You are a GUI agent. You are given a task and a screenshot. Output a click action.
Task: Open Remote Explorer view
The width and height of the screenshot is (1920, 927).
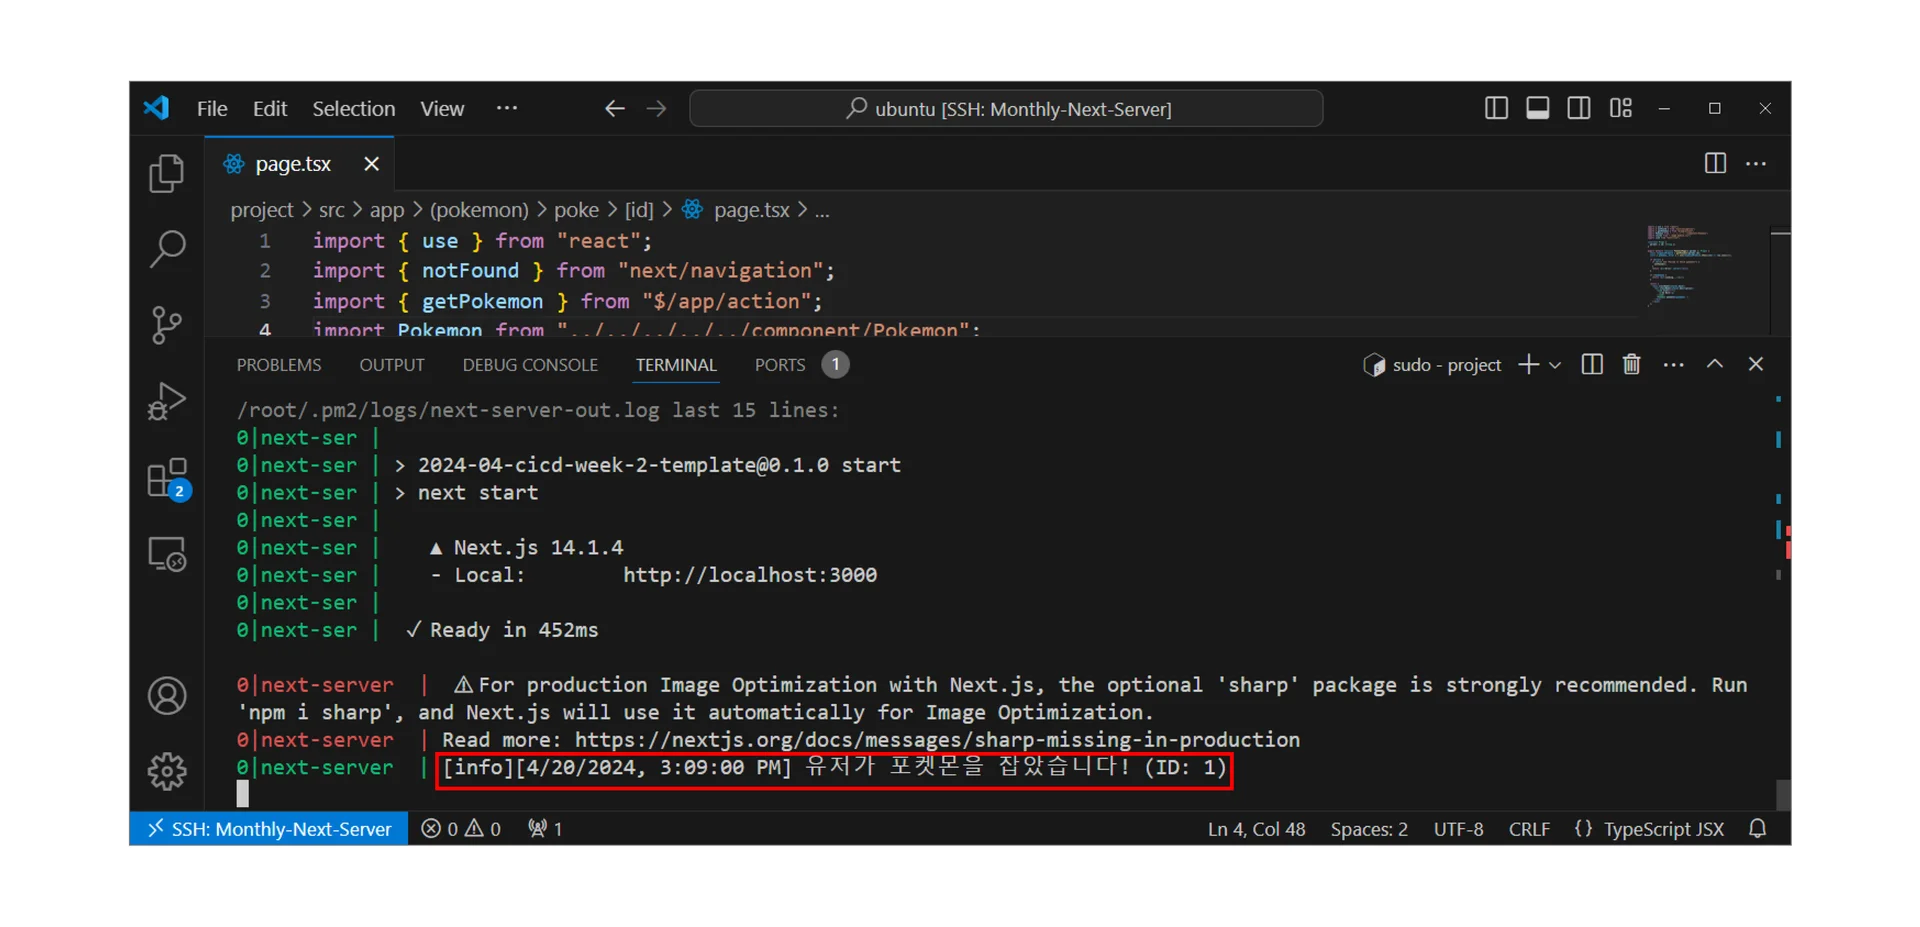pyautogui.click(x=167, y=554)
